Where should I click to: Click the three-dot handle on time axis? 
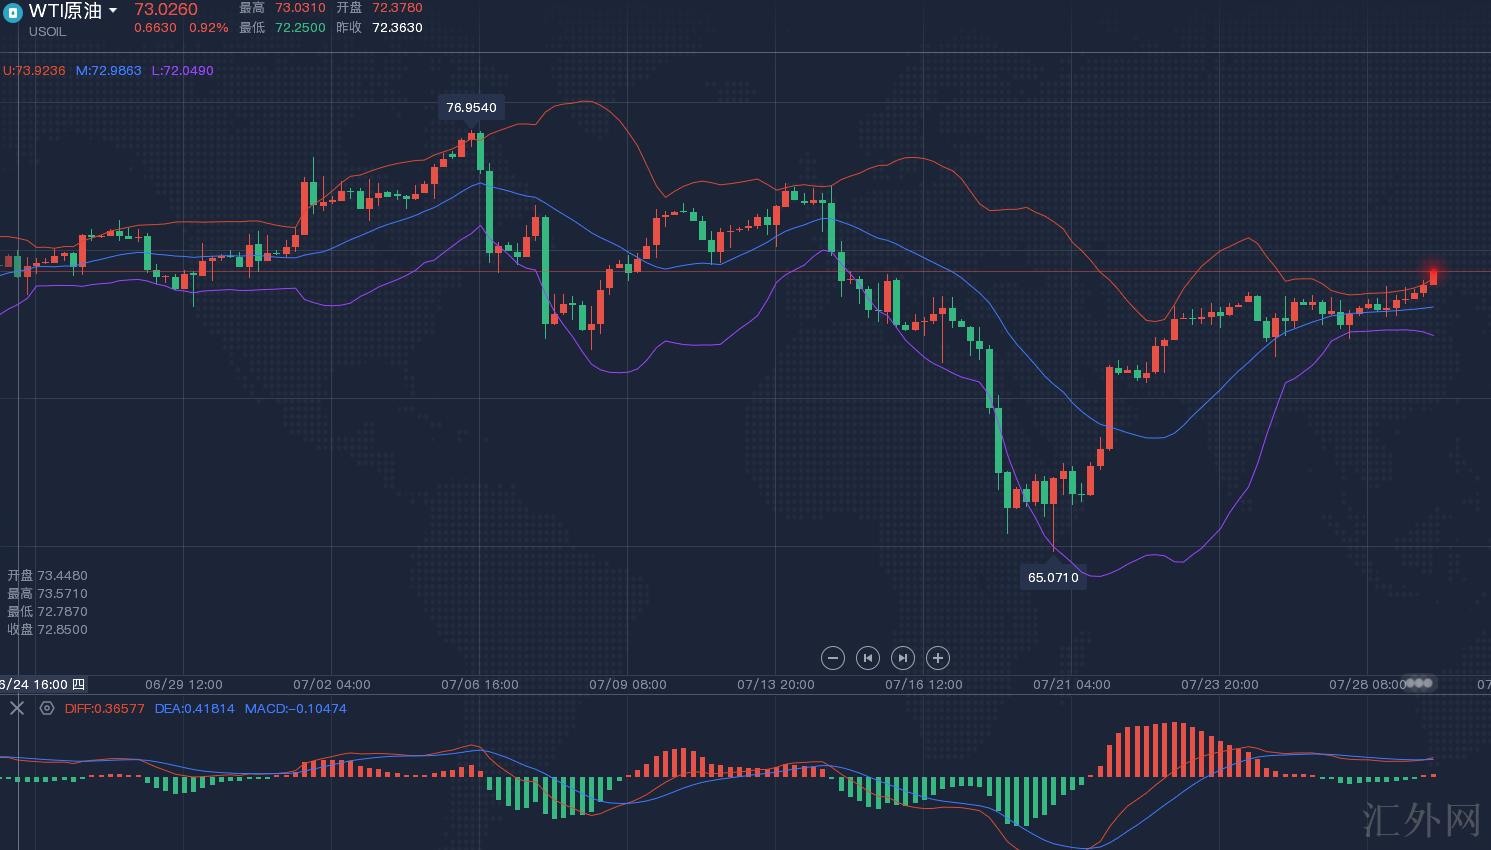[x=1419, y=684]
